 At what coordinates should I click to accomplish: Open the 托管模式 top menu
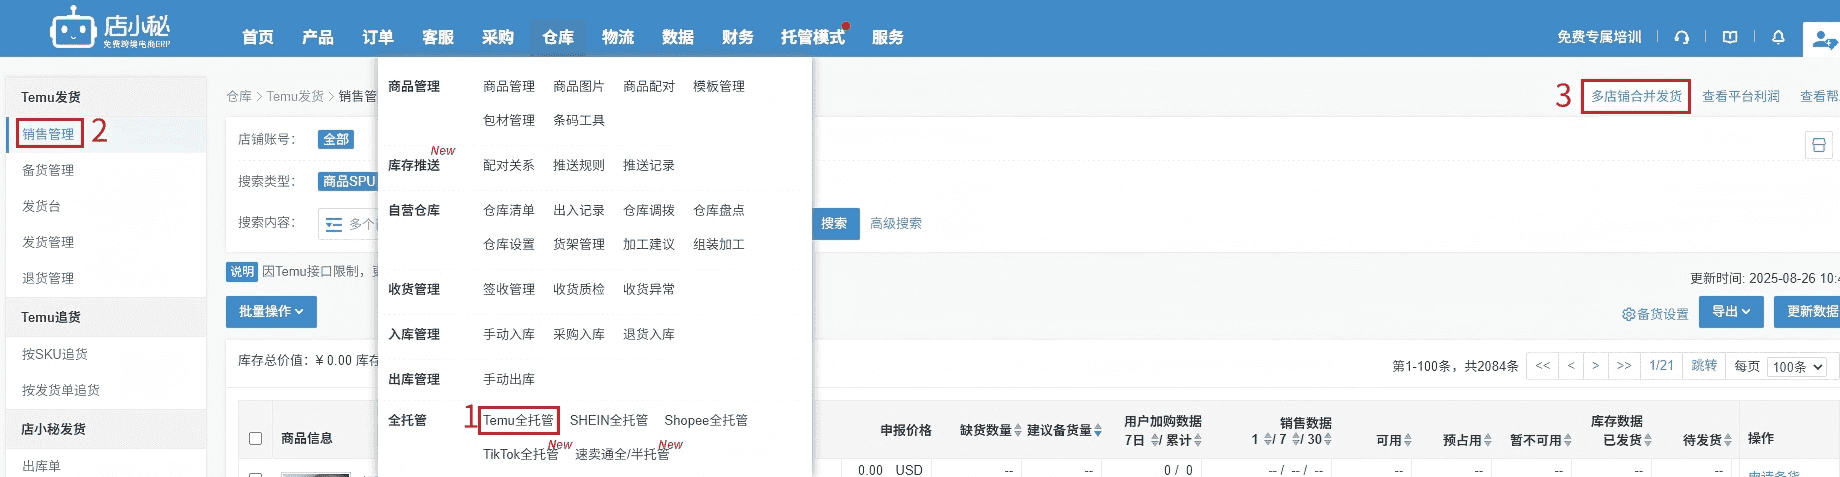click(813, 37)
